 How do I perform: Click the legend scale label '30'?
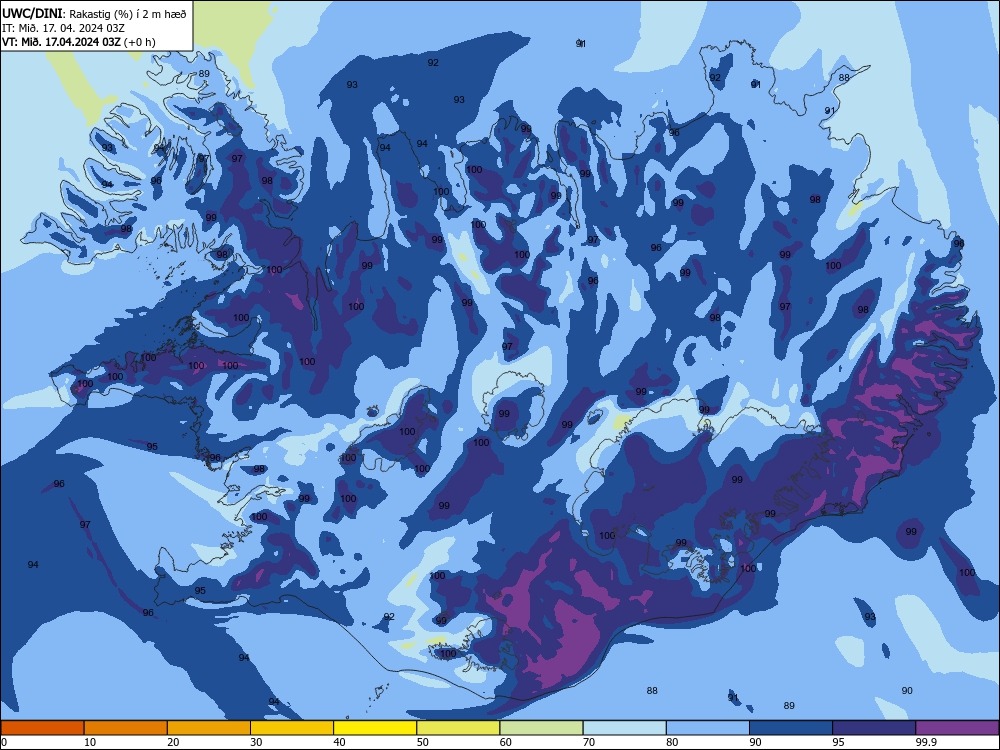(x=256, y=742)
